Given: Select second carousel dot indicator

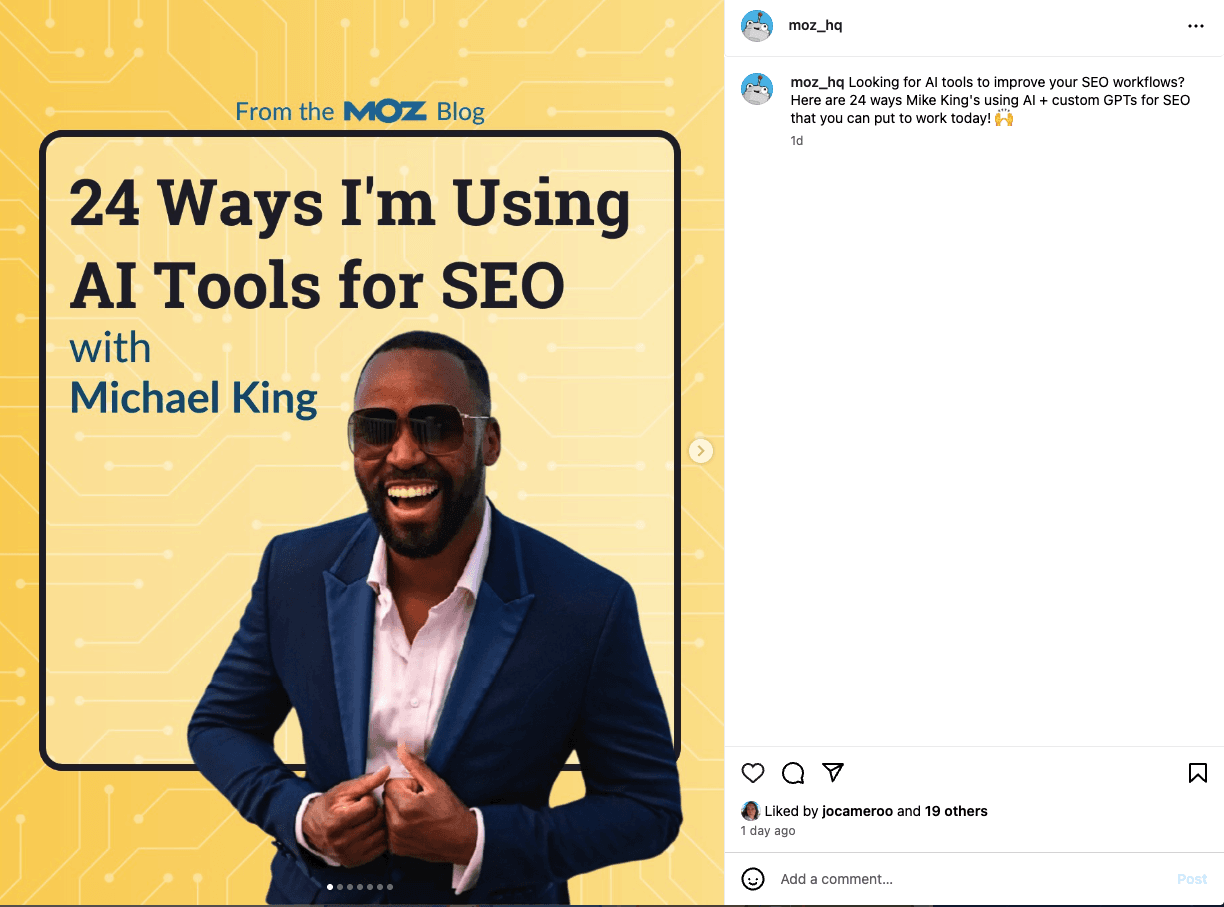Looking at the screenshot, I should click(340, 887).
